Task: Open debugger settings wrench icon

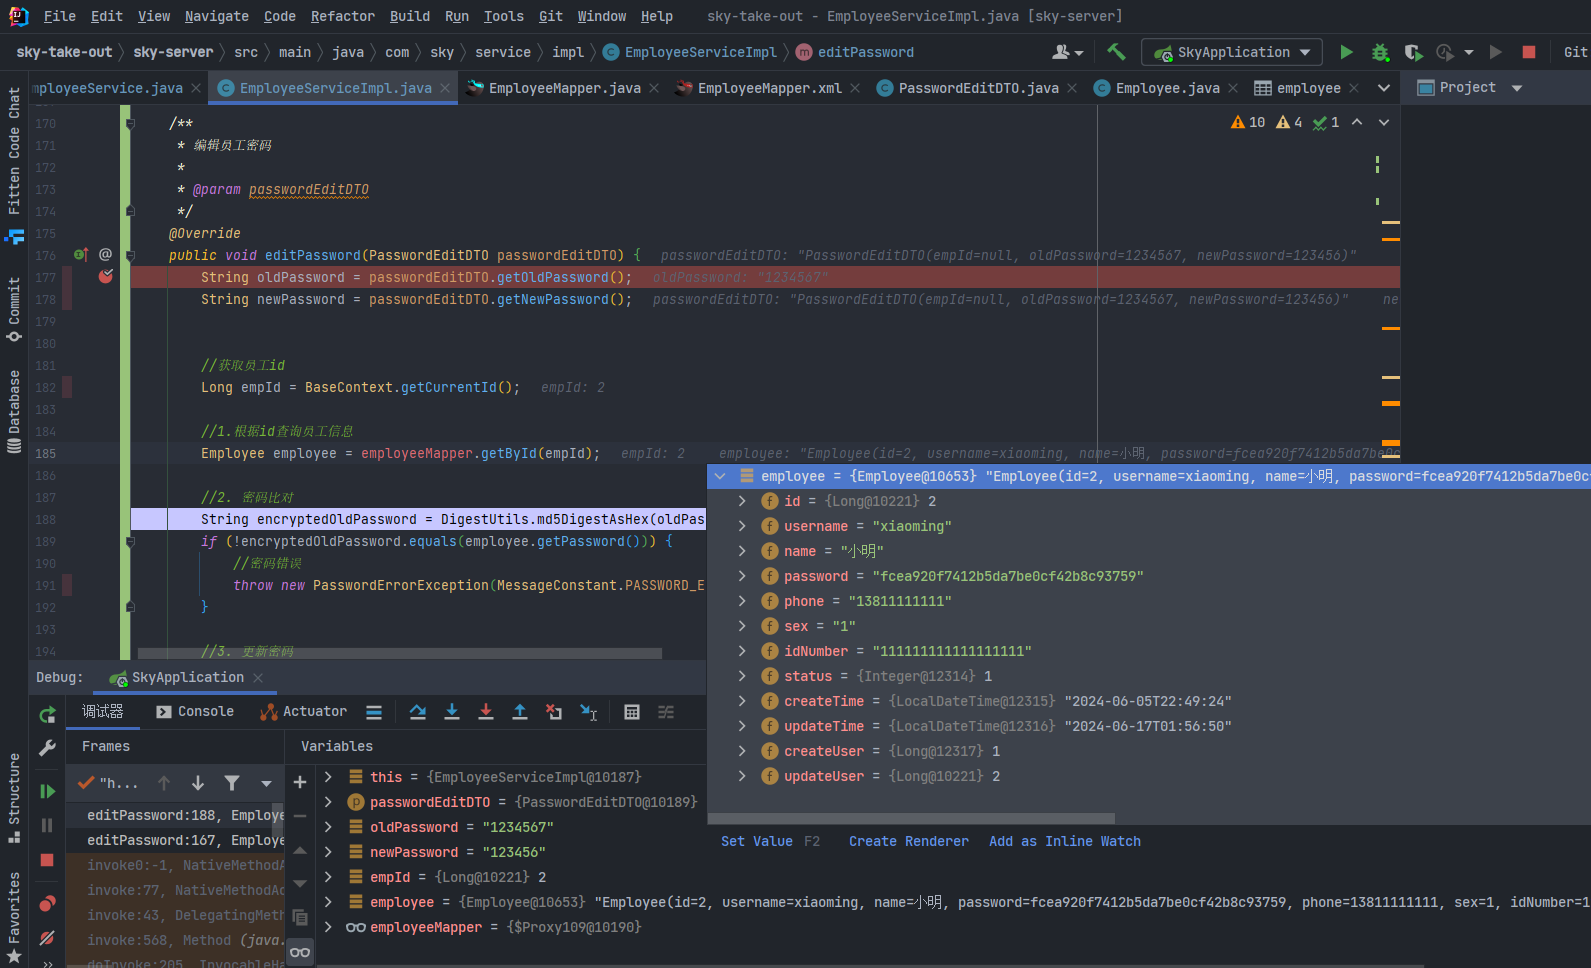Action: pyautogui.click(x=47, y=747)
